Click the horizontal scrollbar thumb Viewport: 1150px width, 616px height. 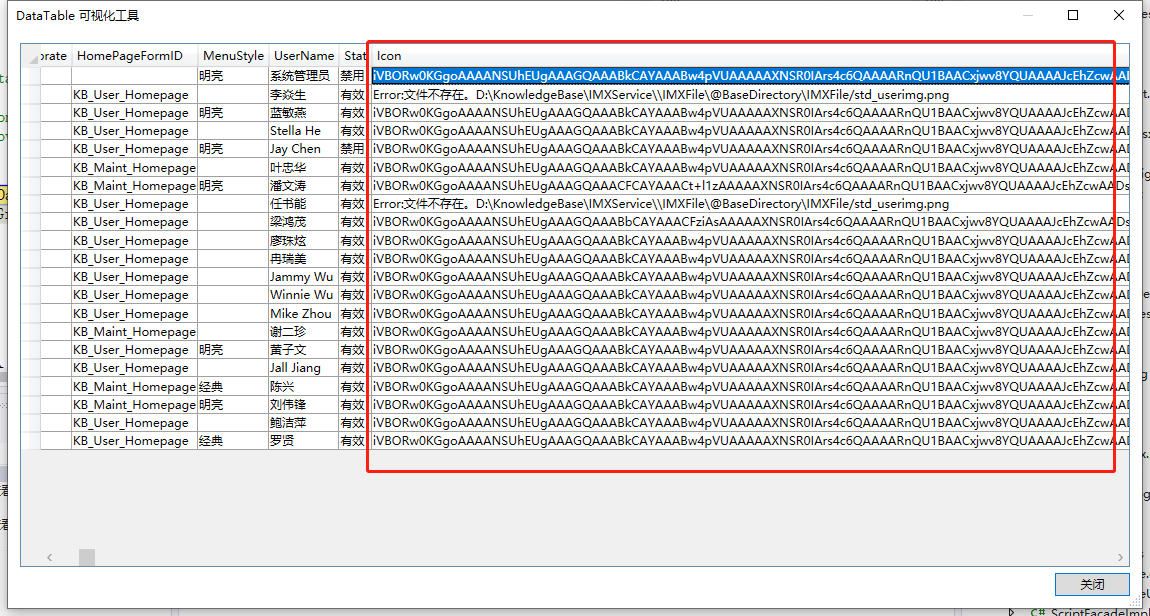click(87, 557)
